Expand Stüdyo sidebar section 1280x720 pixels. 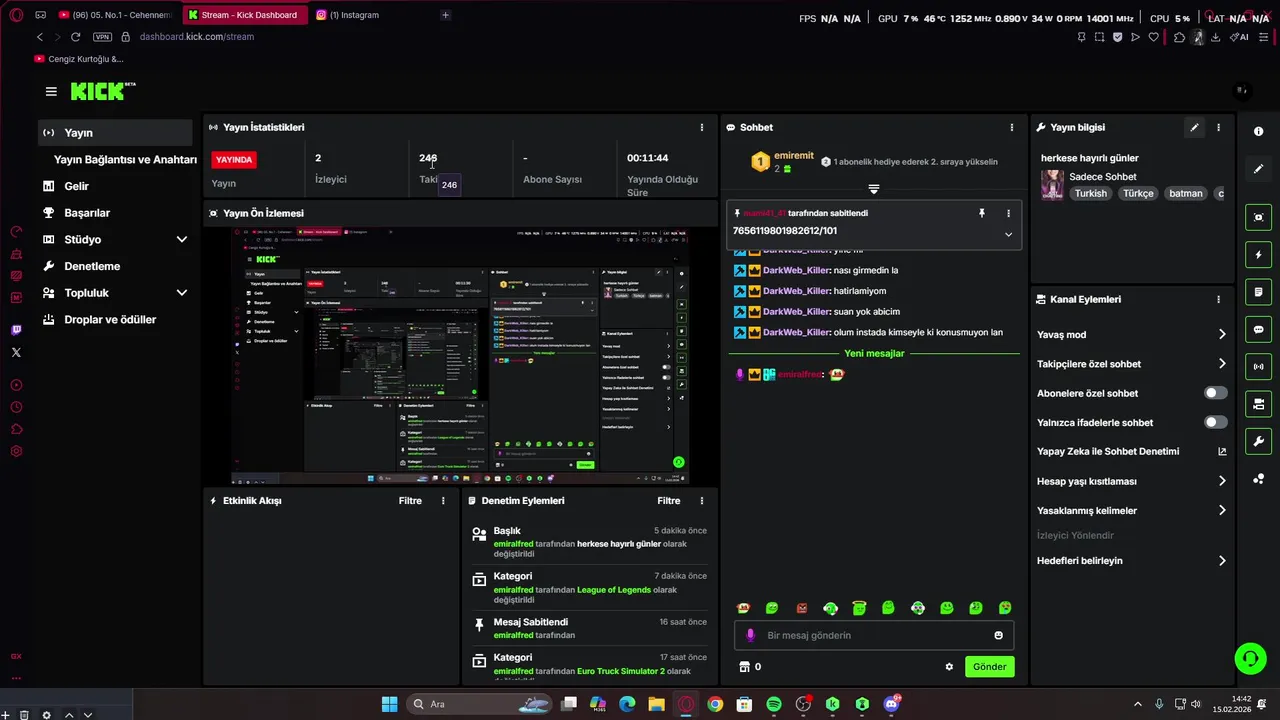(x=181, y=239)
